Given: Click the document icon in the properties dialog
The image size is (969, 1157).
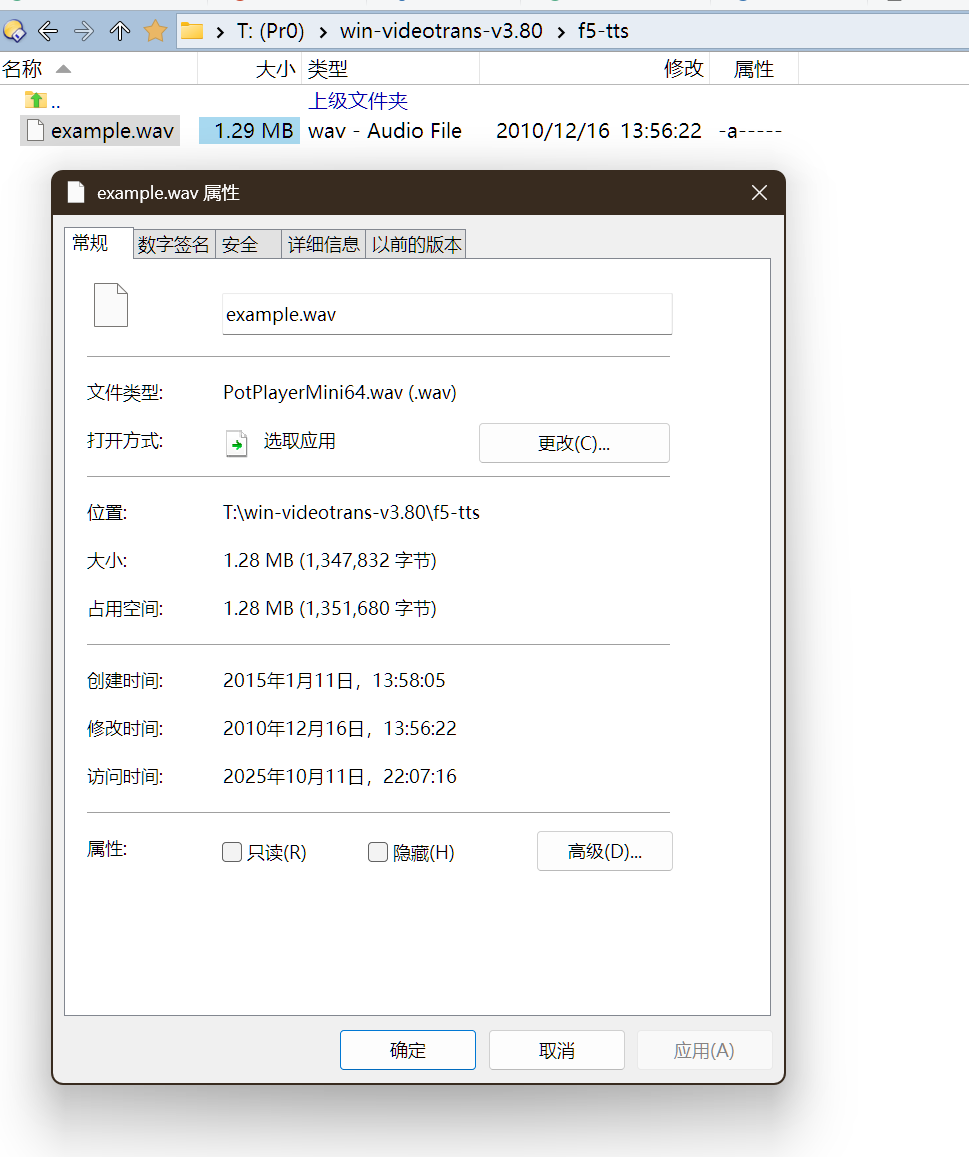Looking at the screenshot, I should pos(110,305).
